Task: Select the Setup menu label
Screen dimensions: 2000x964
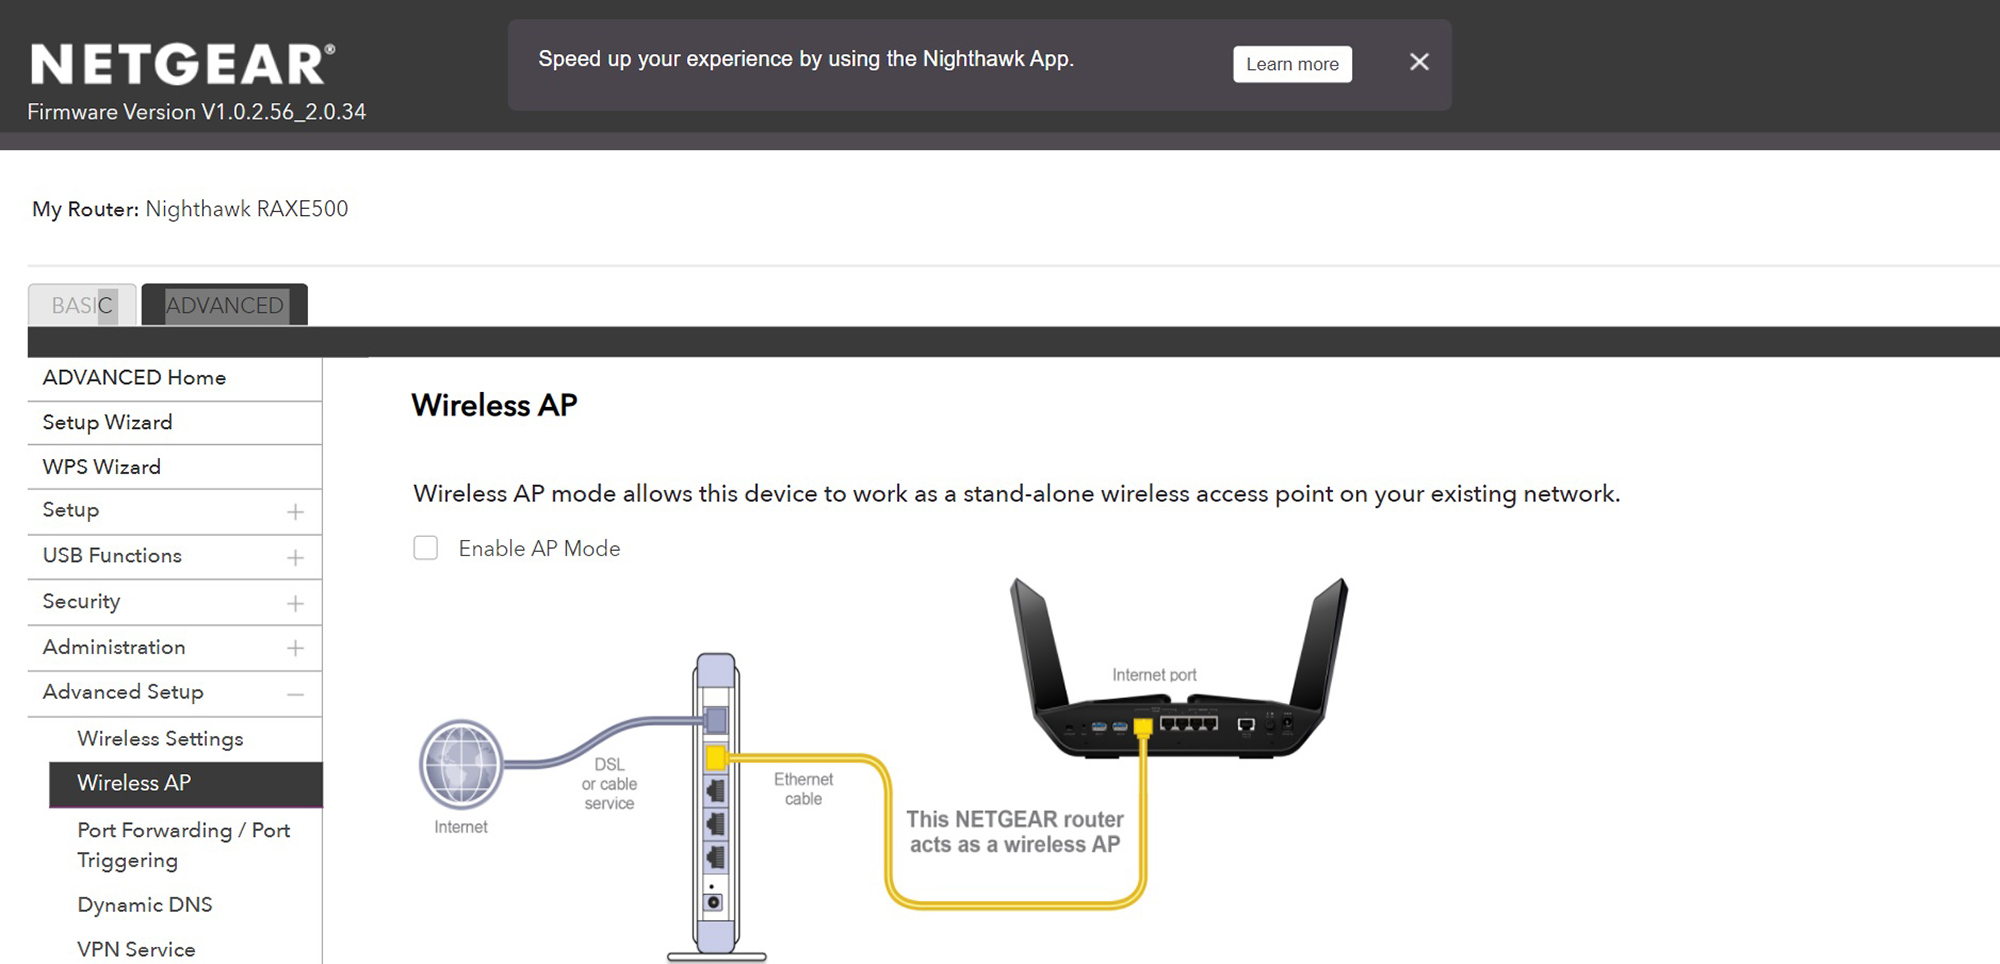Action: coord(71,510)
